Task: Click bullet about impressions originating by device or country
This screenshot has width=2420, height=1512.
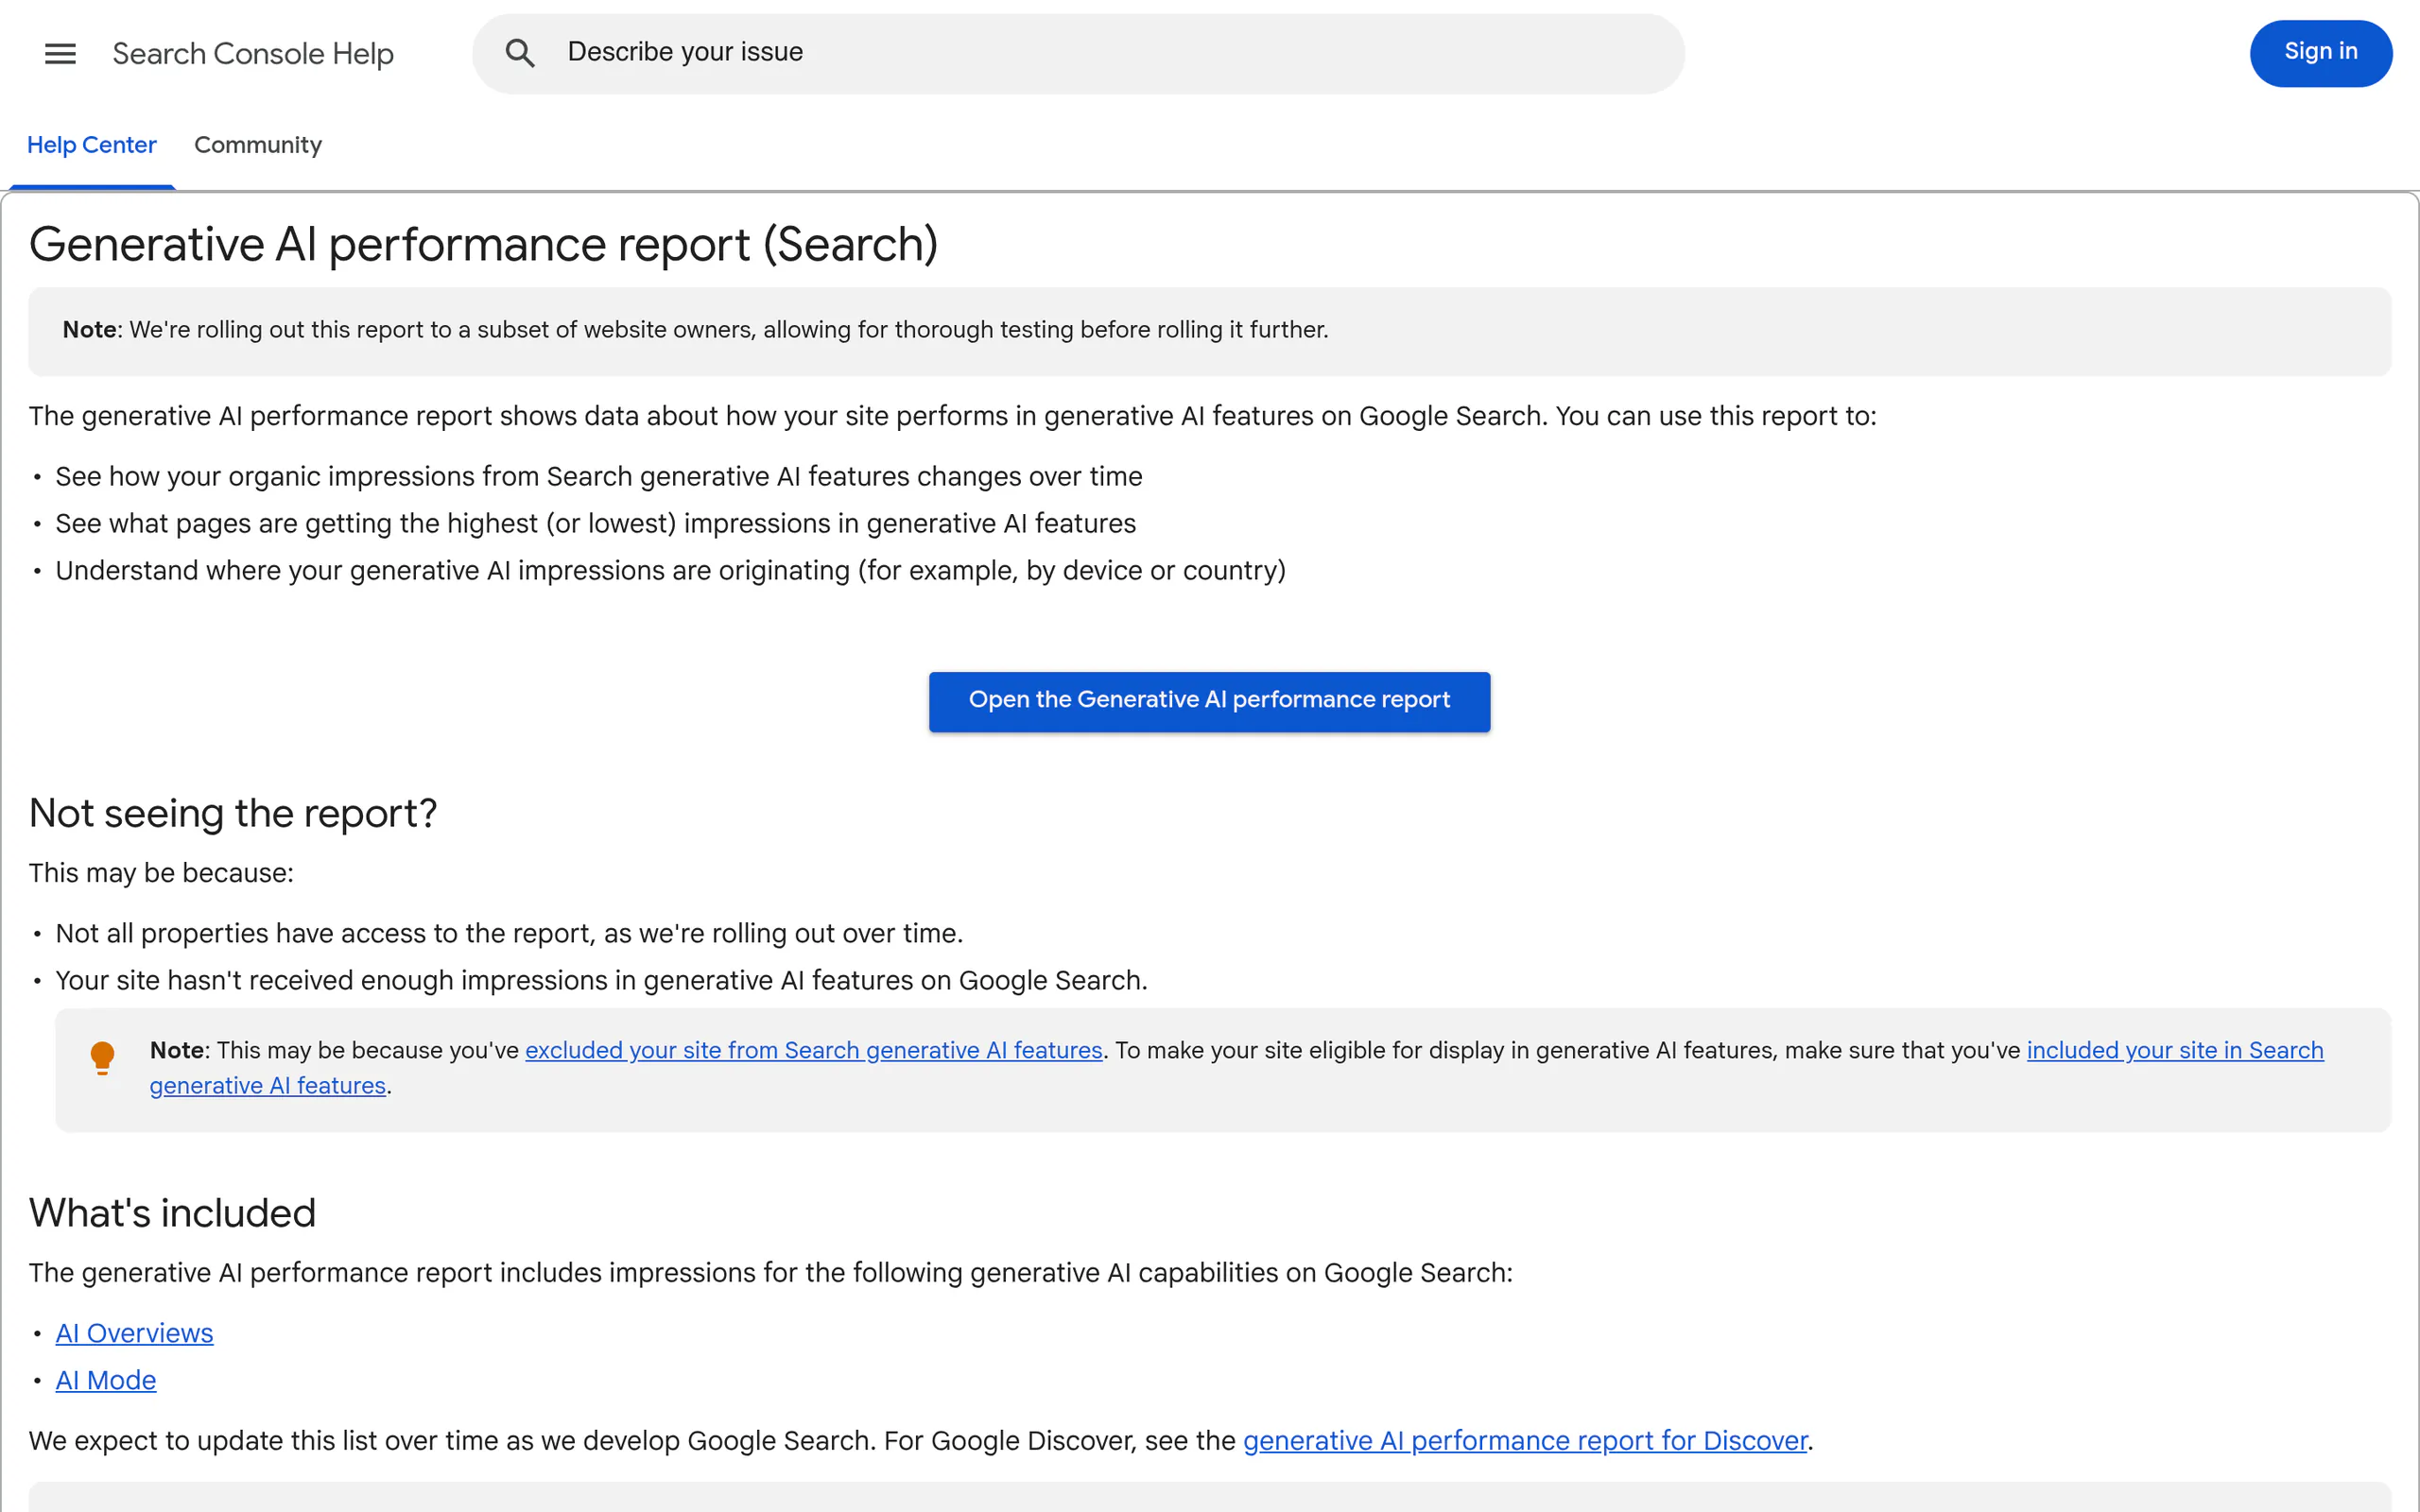Action: tap(670, 570)
